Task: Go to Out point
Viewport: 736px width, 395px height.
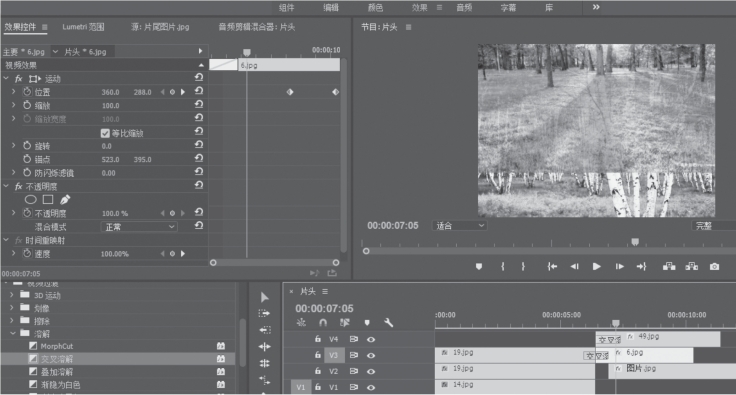Action: pyautogui.click(x=641, y=266)
